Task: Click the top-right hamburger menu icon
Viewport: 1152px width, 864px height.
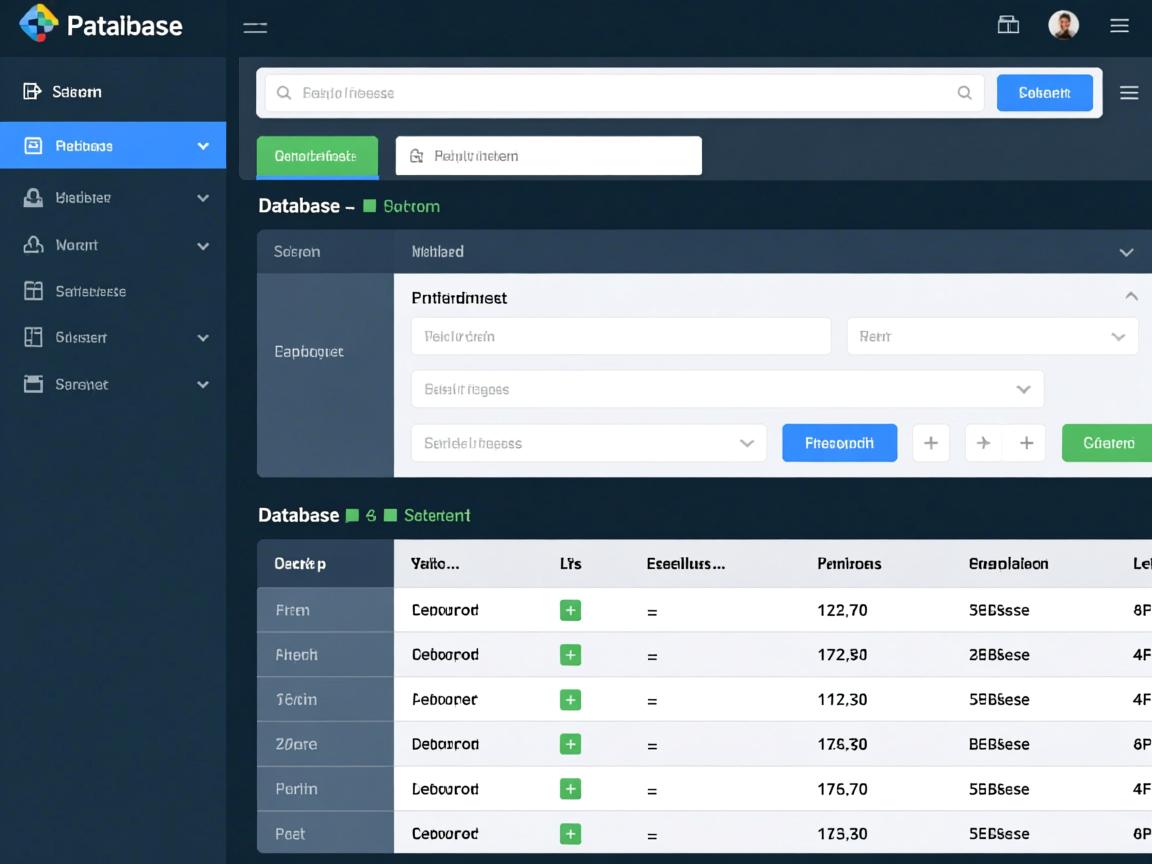Action: 1119,26
